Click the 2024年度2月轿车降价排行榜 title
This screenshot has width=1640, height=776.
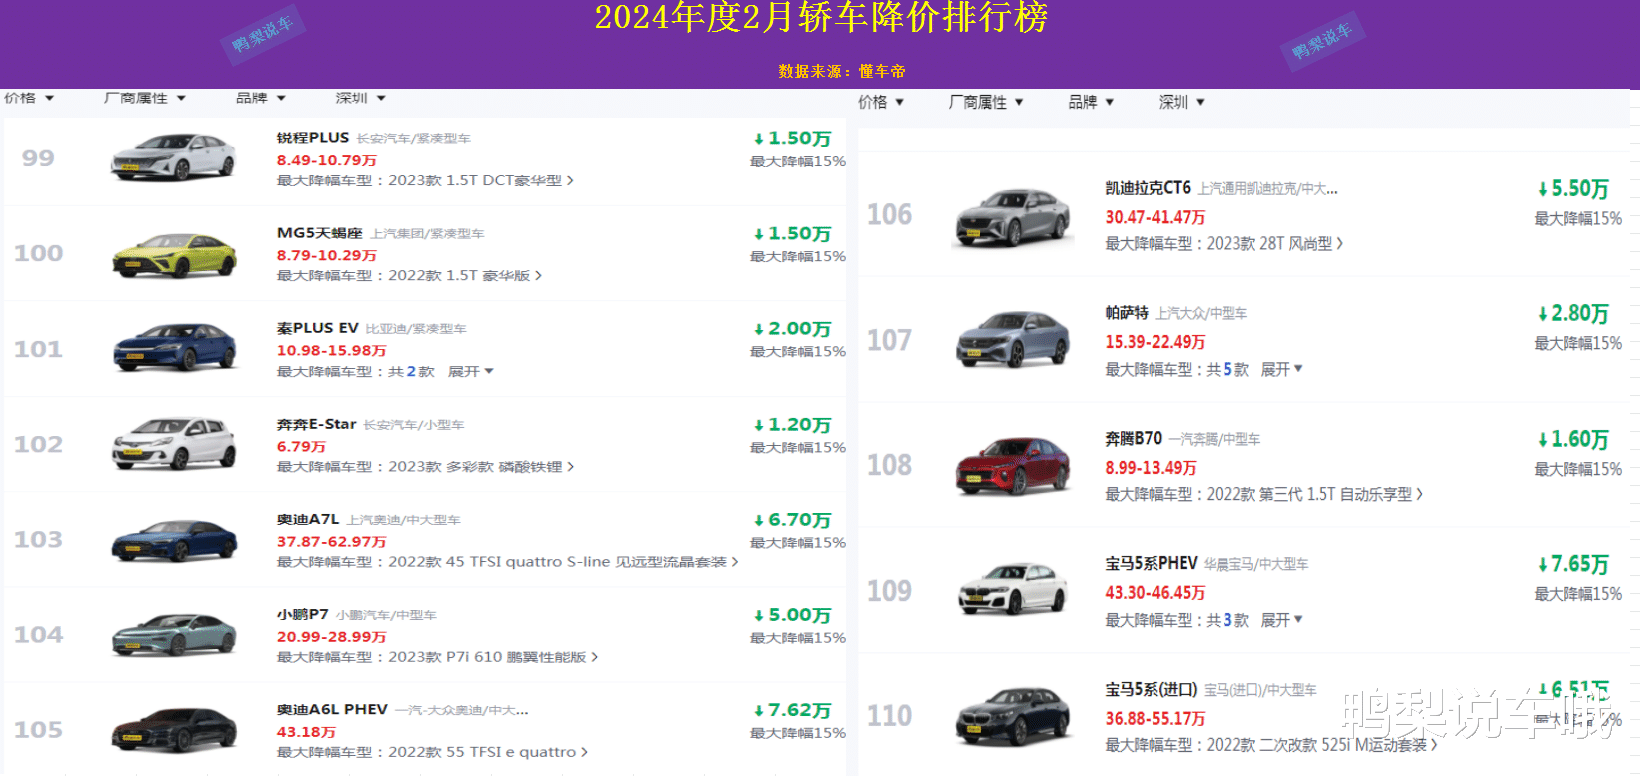coord(821,17)
